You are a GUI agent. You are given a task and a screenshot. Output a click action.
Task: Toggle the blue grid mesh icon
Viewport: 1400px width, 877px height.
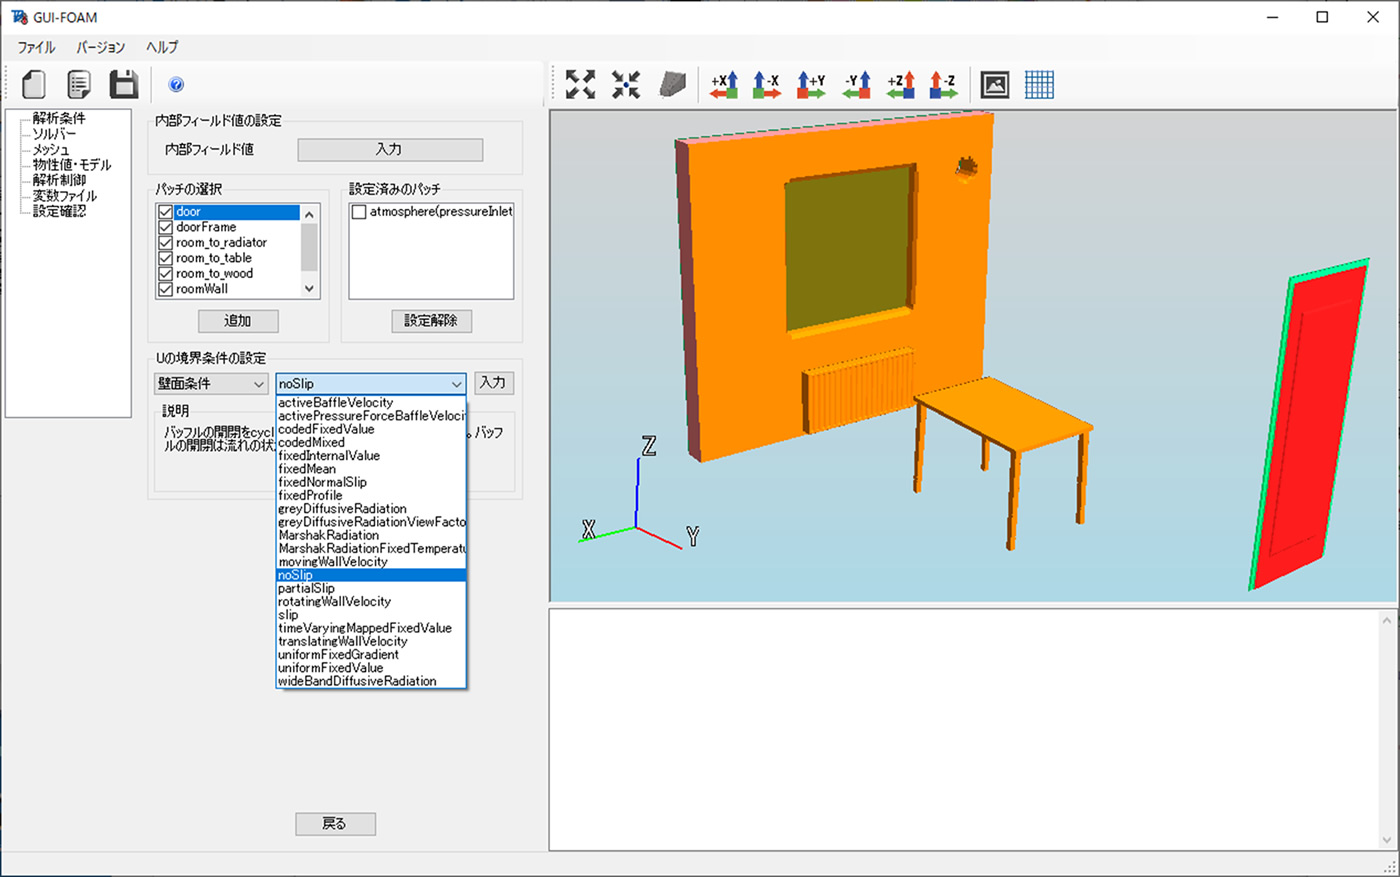pyautogui.click(x=1039, y=85)
